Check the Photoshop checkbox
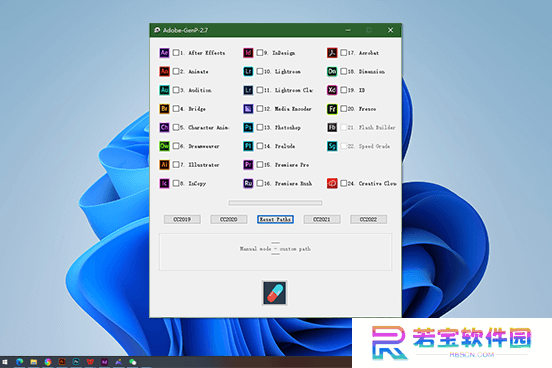Screen dimensions: 552x368 (x=260, y=127)
